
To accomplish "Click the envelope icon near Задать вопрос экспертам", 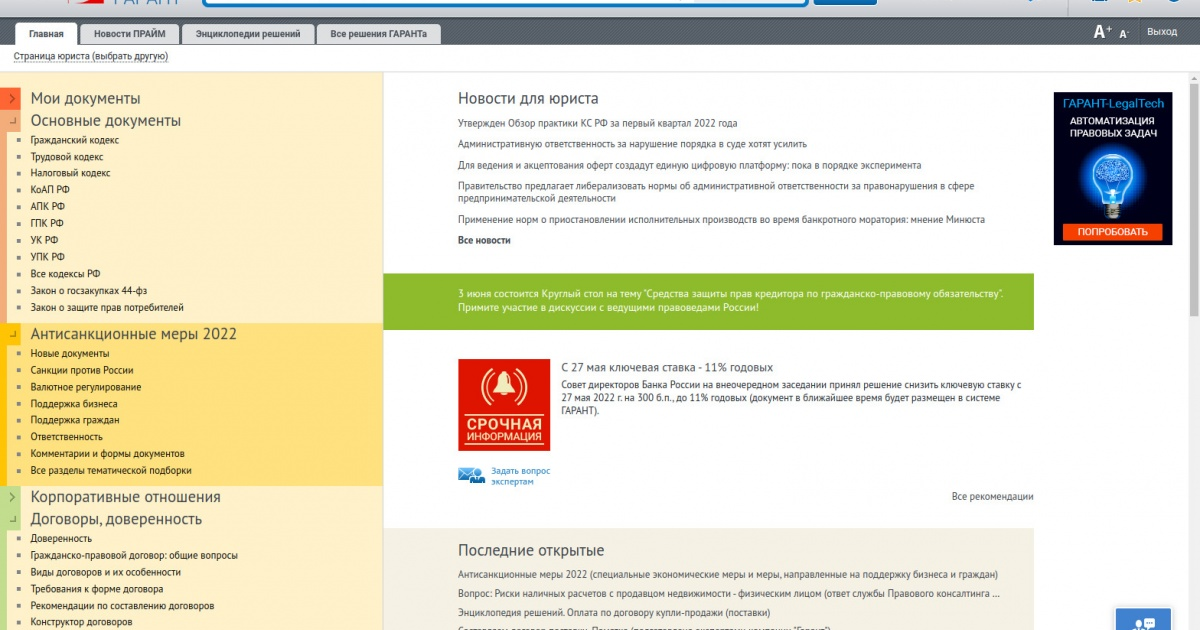I will [x=472, y=475].
